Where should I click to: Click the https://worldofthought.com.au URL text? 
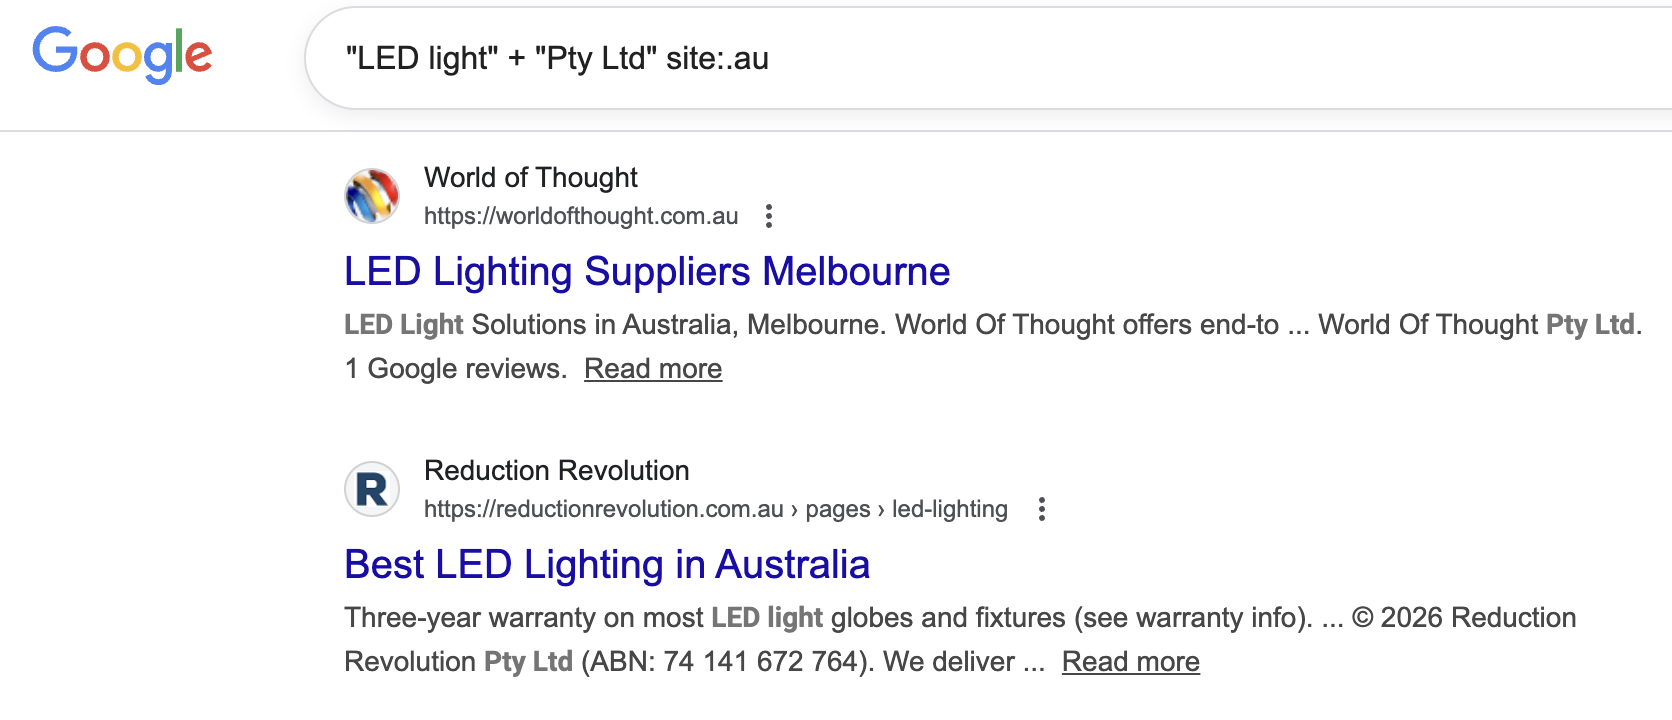pos(580,216)
